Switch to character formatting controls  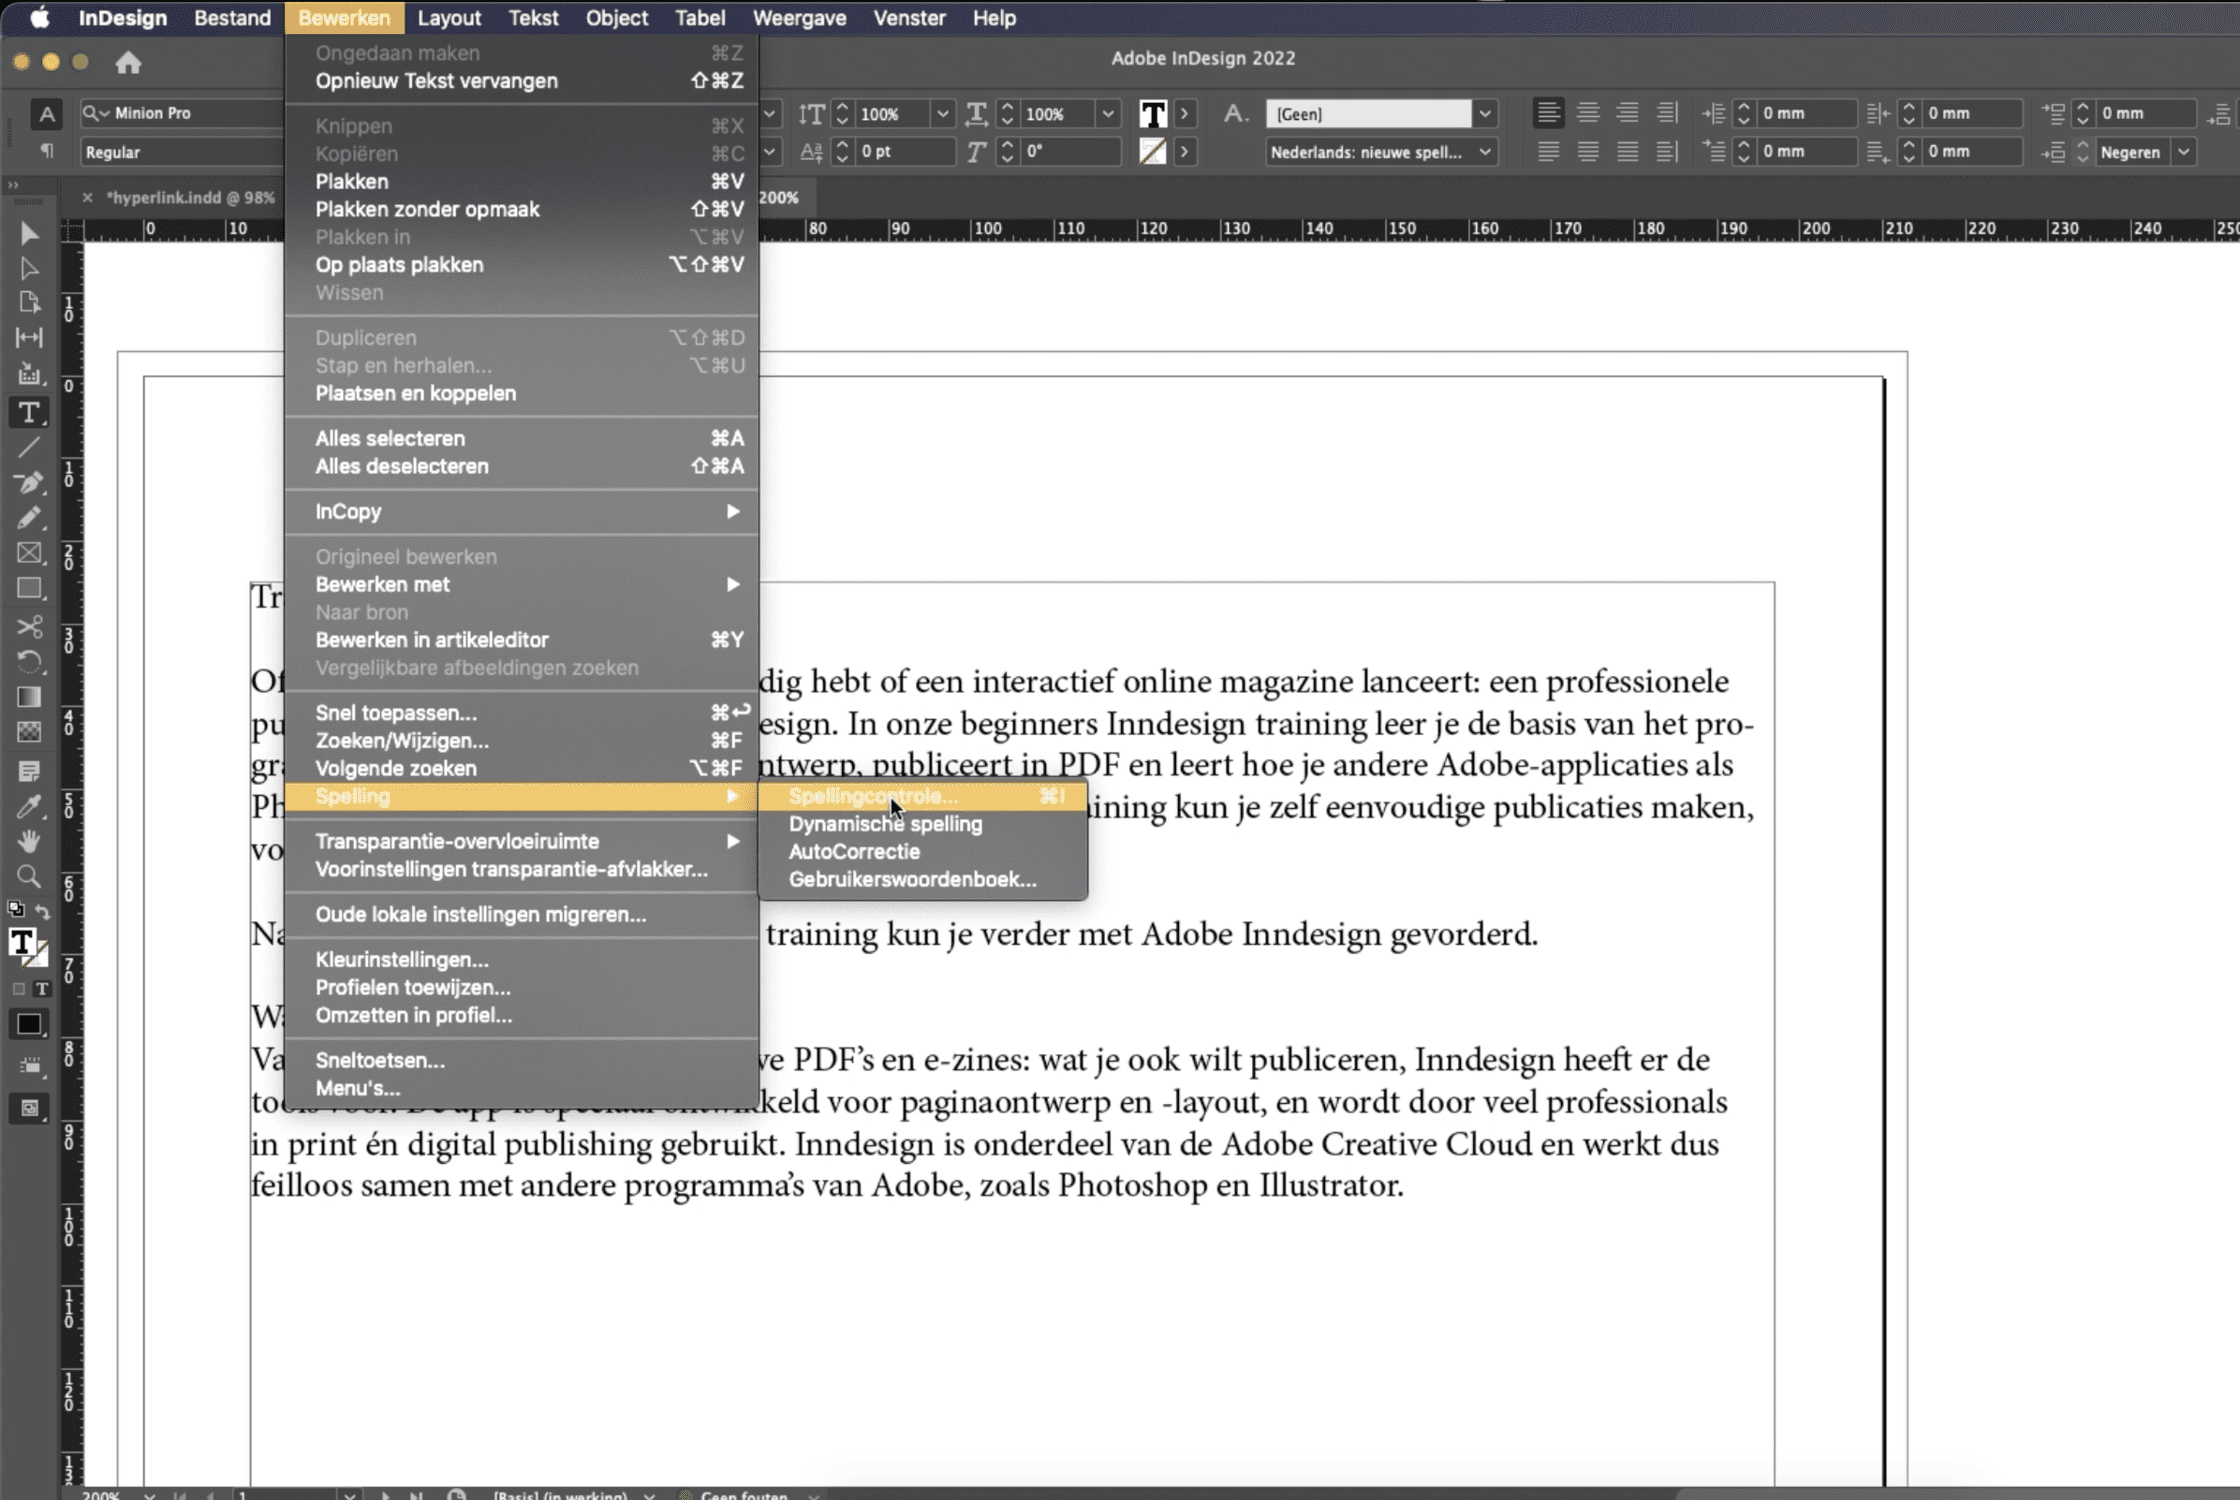(x=46, y=114)
